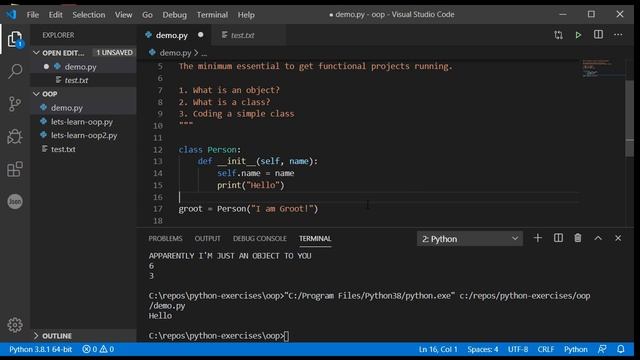The image size is (640, 360).
Task: Click the feedback icon in status bar
Action: coord(602,349)
